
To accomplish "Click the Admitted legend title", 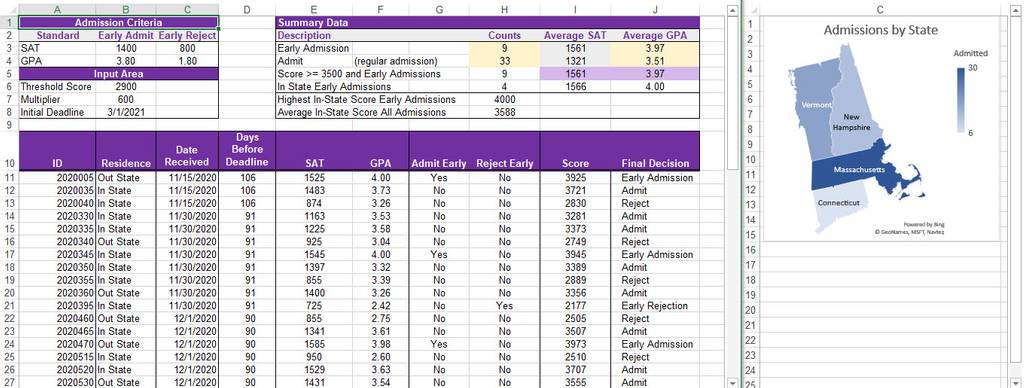I will click(x=970, y=54).
